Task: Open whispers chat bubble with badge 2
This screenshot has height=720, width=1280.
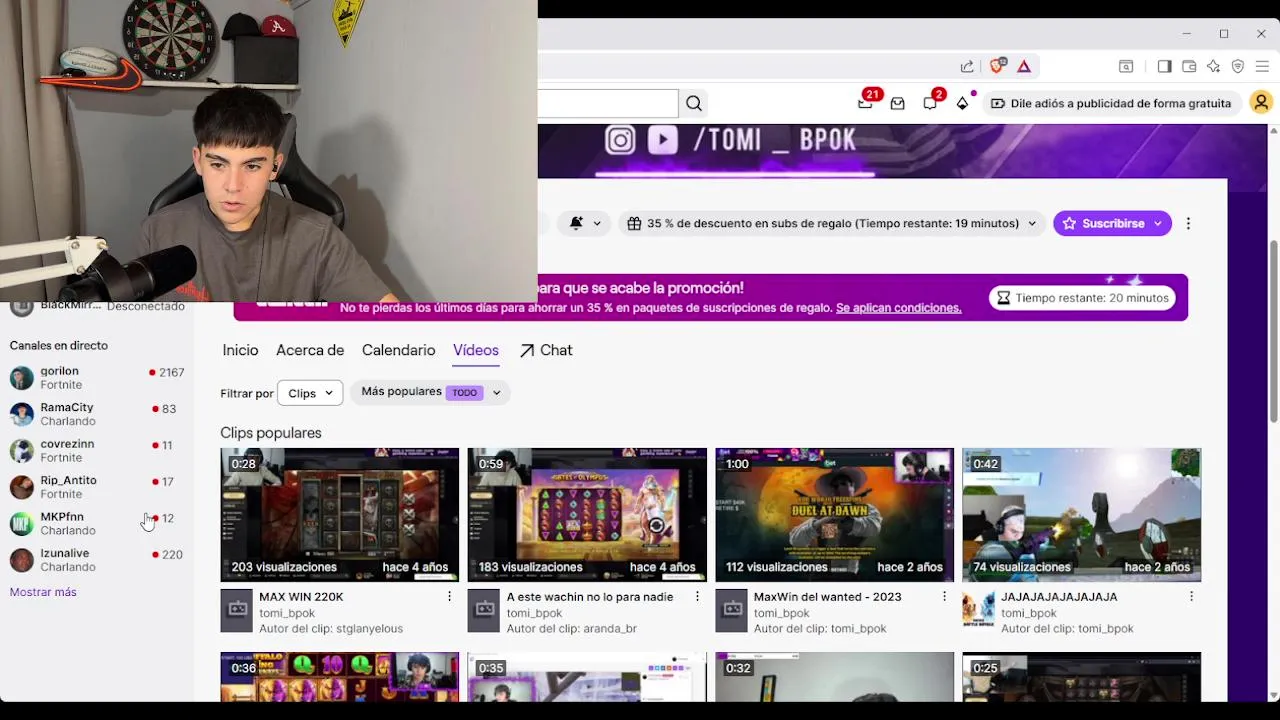Action: (931, 102)
